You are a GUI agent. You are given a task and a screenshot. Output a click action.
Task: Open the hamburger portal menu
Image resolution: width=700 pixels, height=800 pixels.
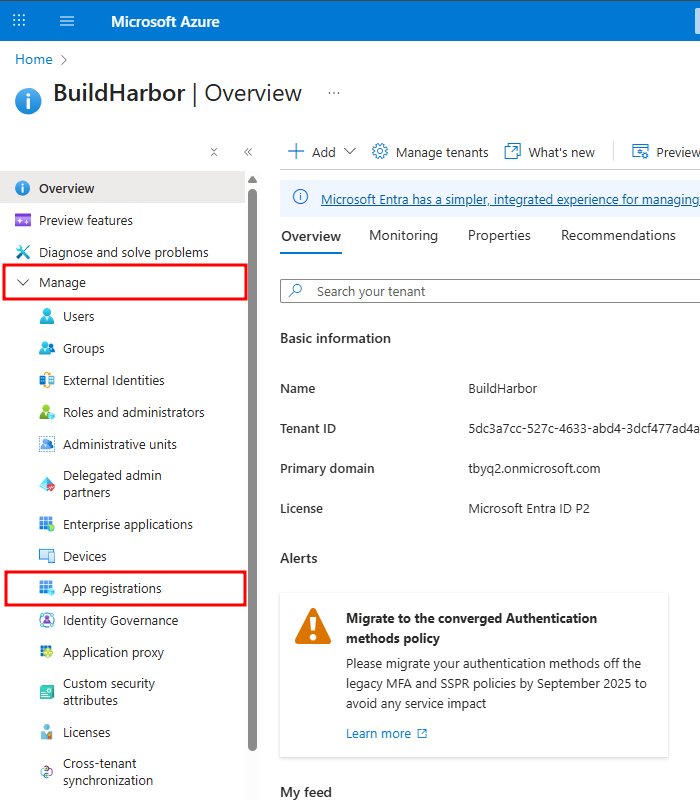point(67,21)
